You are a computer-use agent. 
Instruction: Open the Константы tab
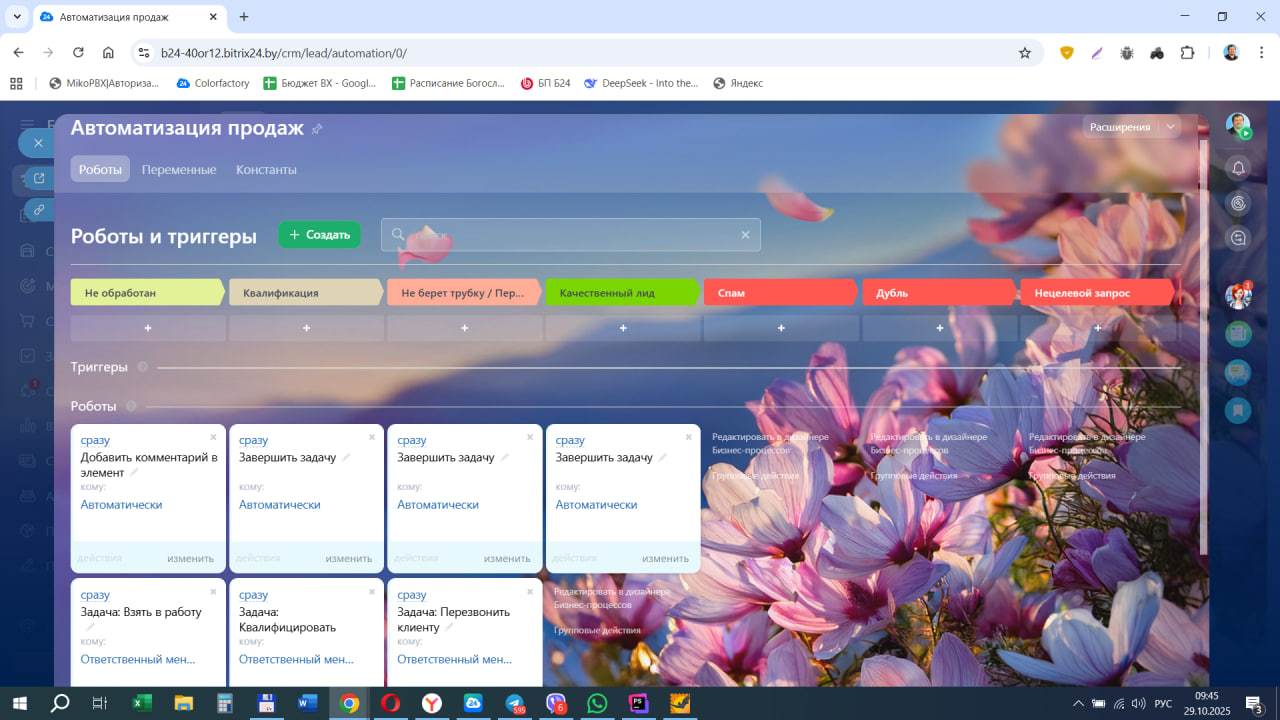point(266,169)
